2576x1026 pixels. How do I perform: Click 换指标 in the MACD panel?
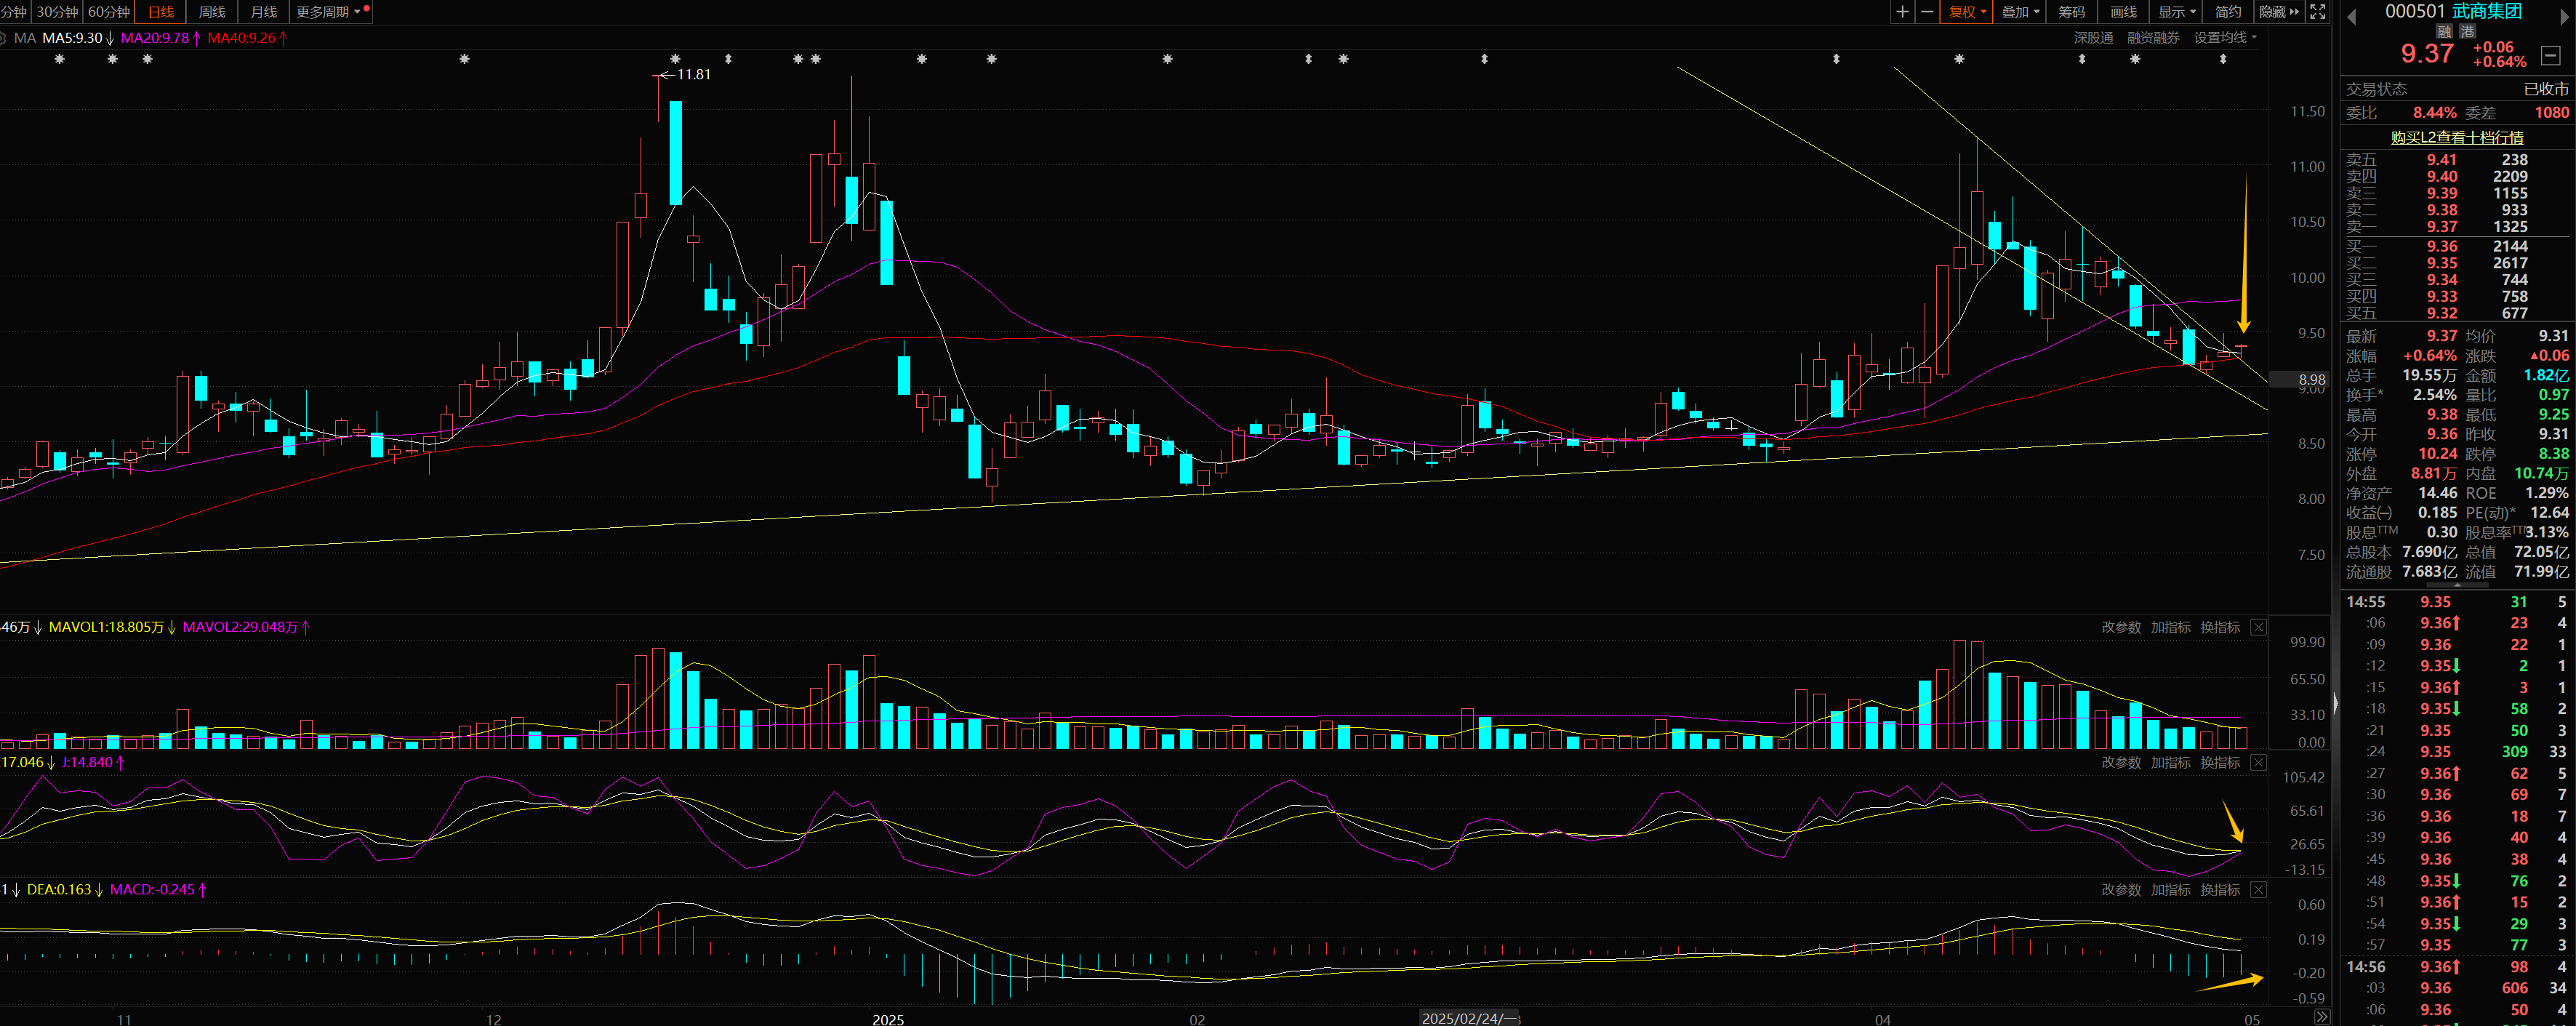tap(2220, 889)
